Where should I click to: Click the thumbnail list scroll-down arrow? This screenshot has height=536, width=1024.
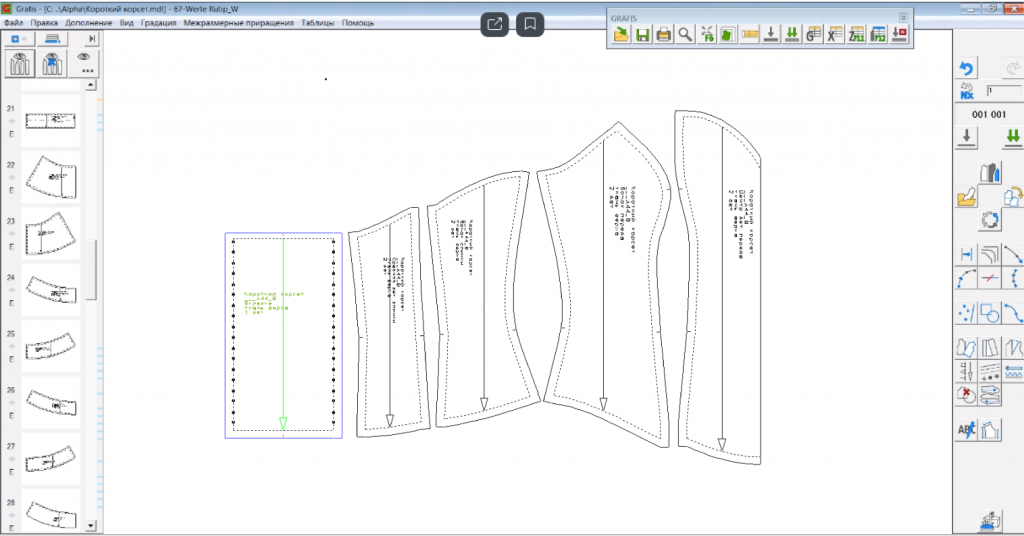click(x=91, y=525)
